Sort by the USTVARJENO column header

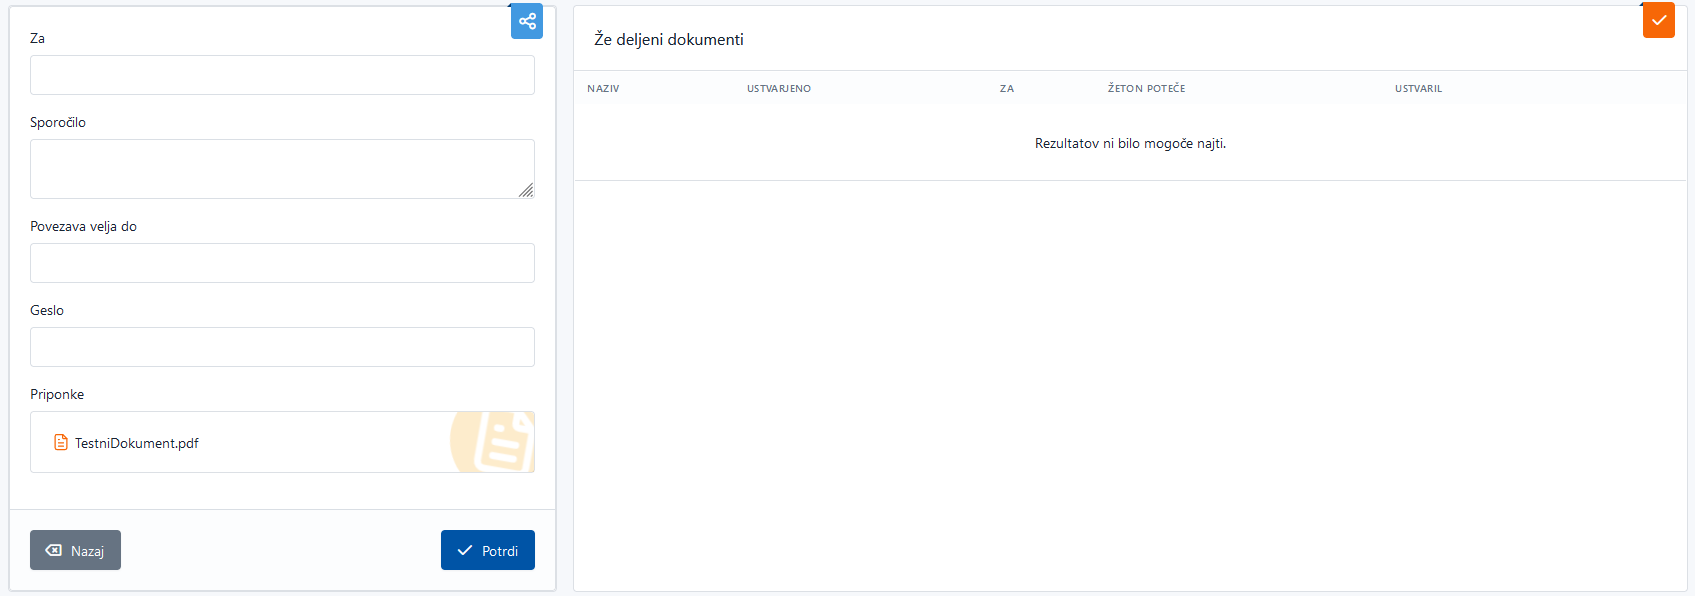(x=779, y=89)
